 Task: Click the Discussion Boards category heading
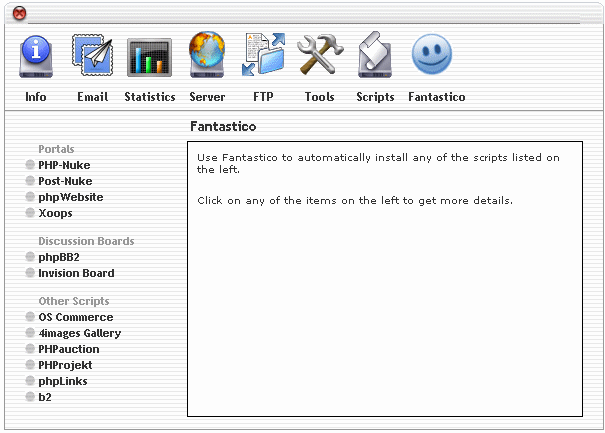(x=86, y=241)
